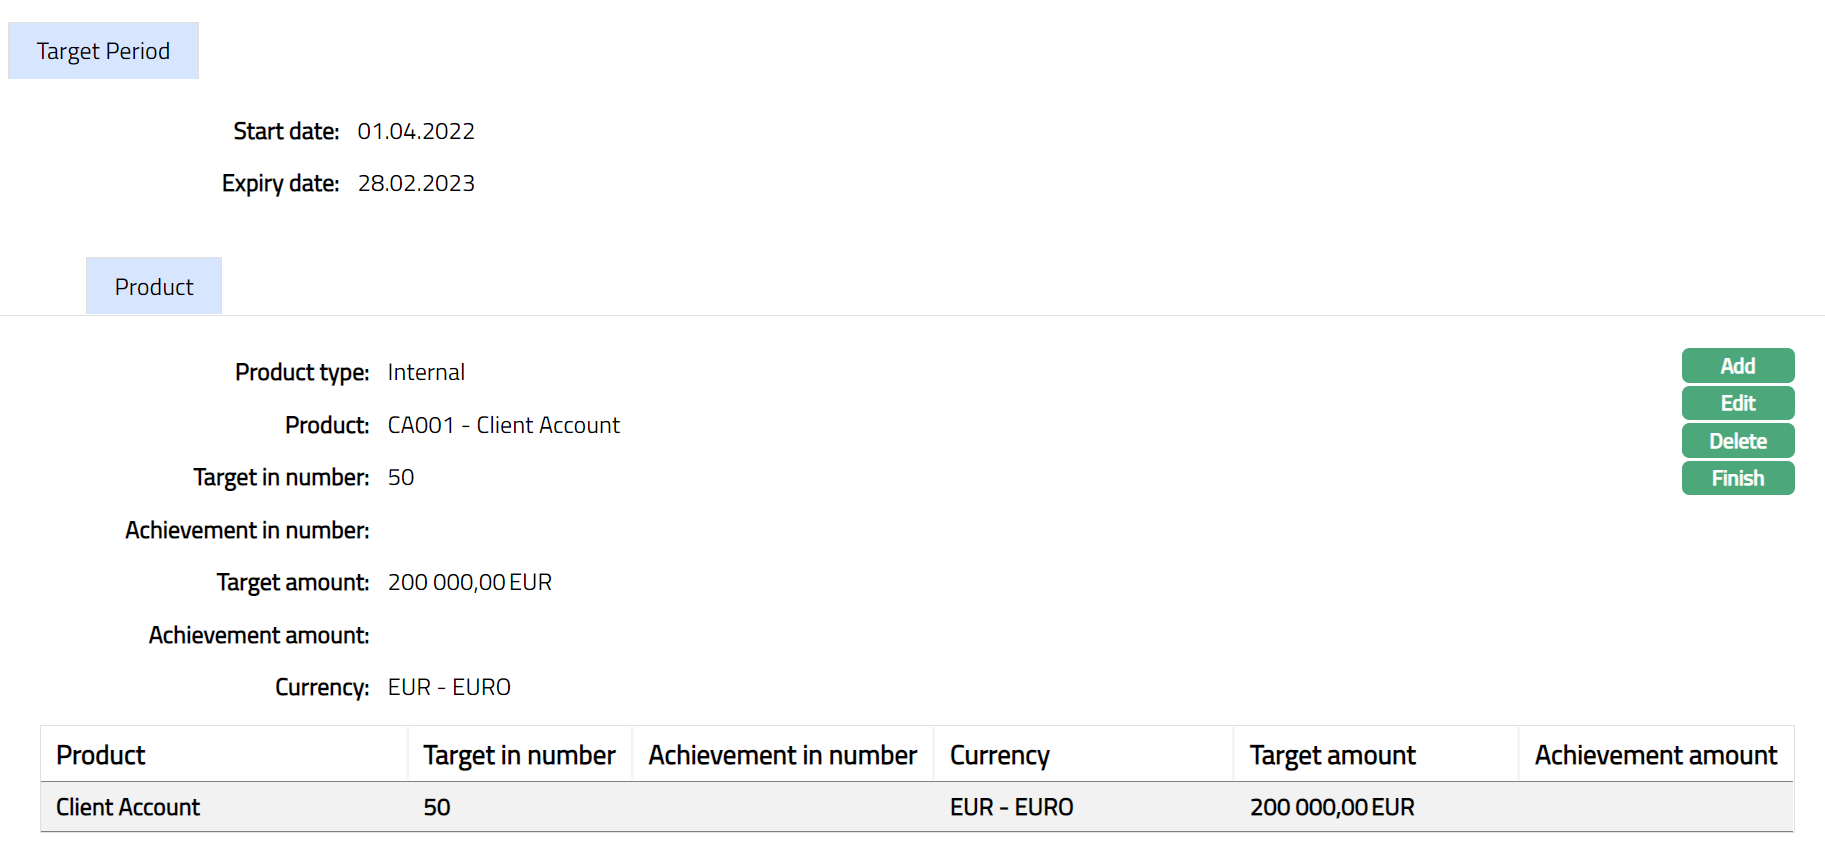Click the Target in number column header
The width and height of the screenshot is (1825, 849).
tap(519, 755)
